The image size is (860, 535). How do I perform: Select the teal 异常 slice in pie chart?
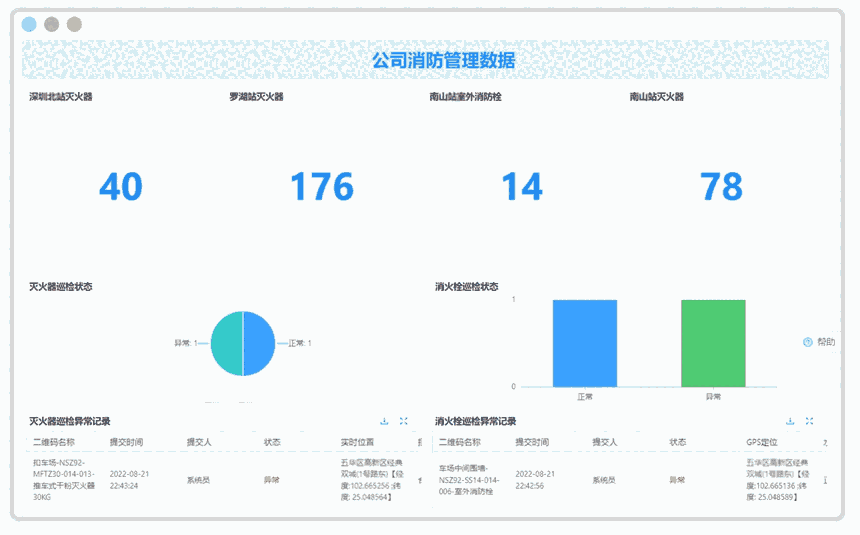click(x=227, y=343)
